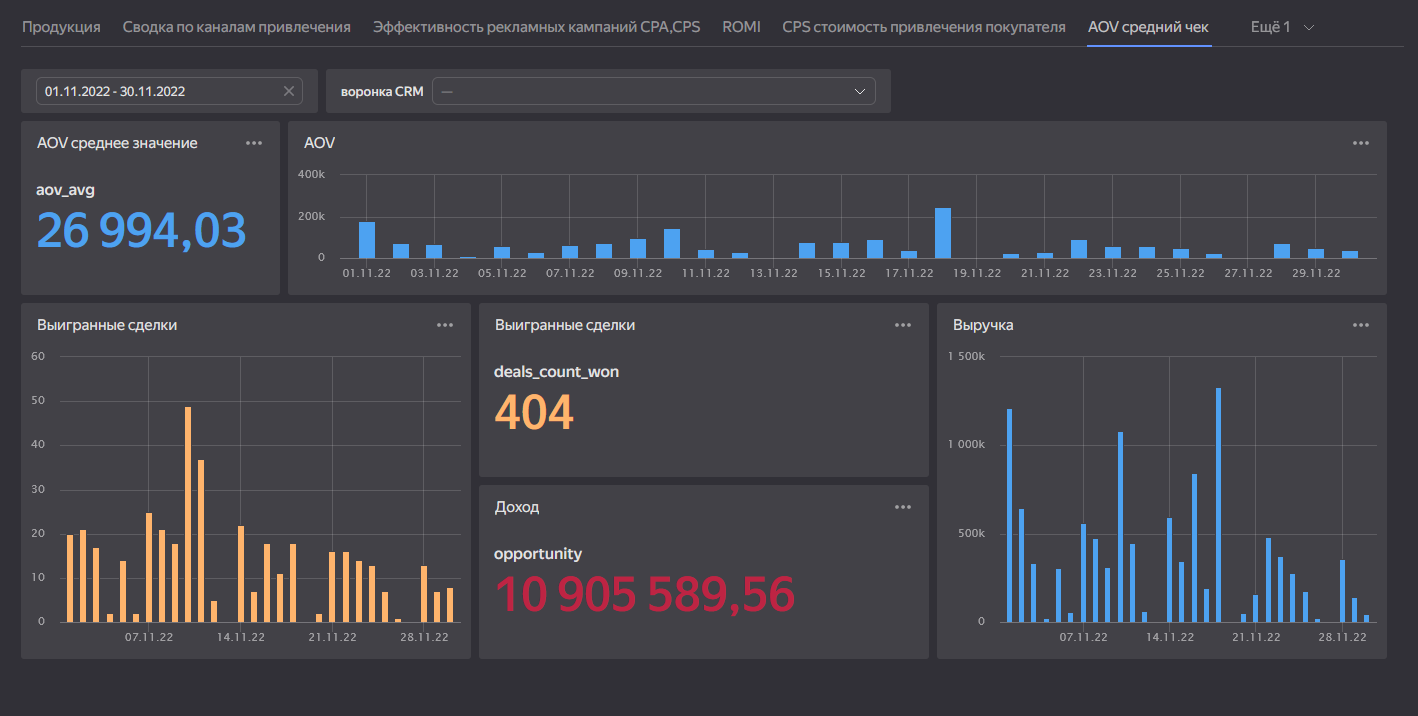The image size is (1418, 716).
Task: Select the ROMI tab
Action: click(741, 27)
